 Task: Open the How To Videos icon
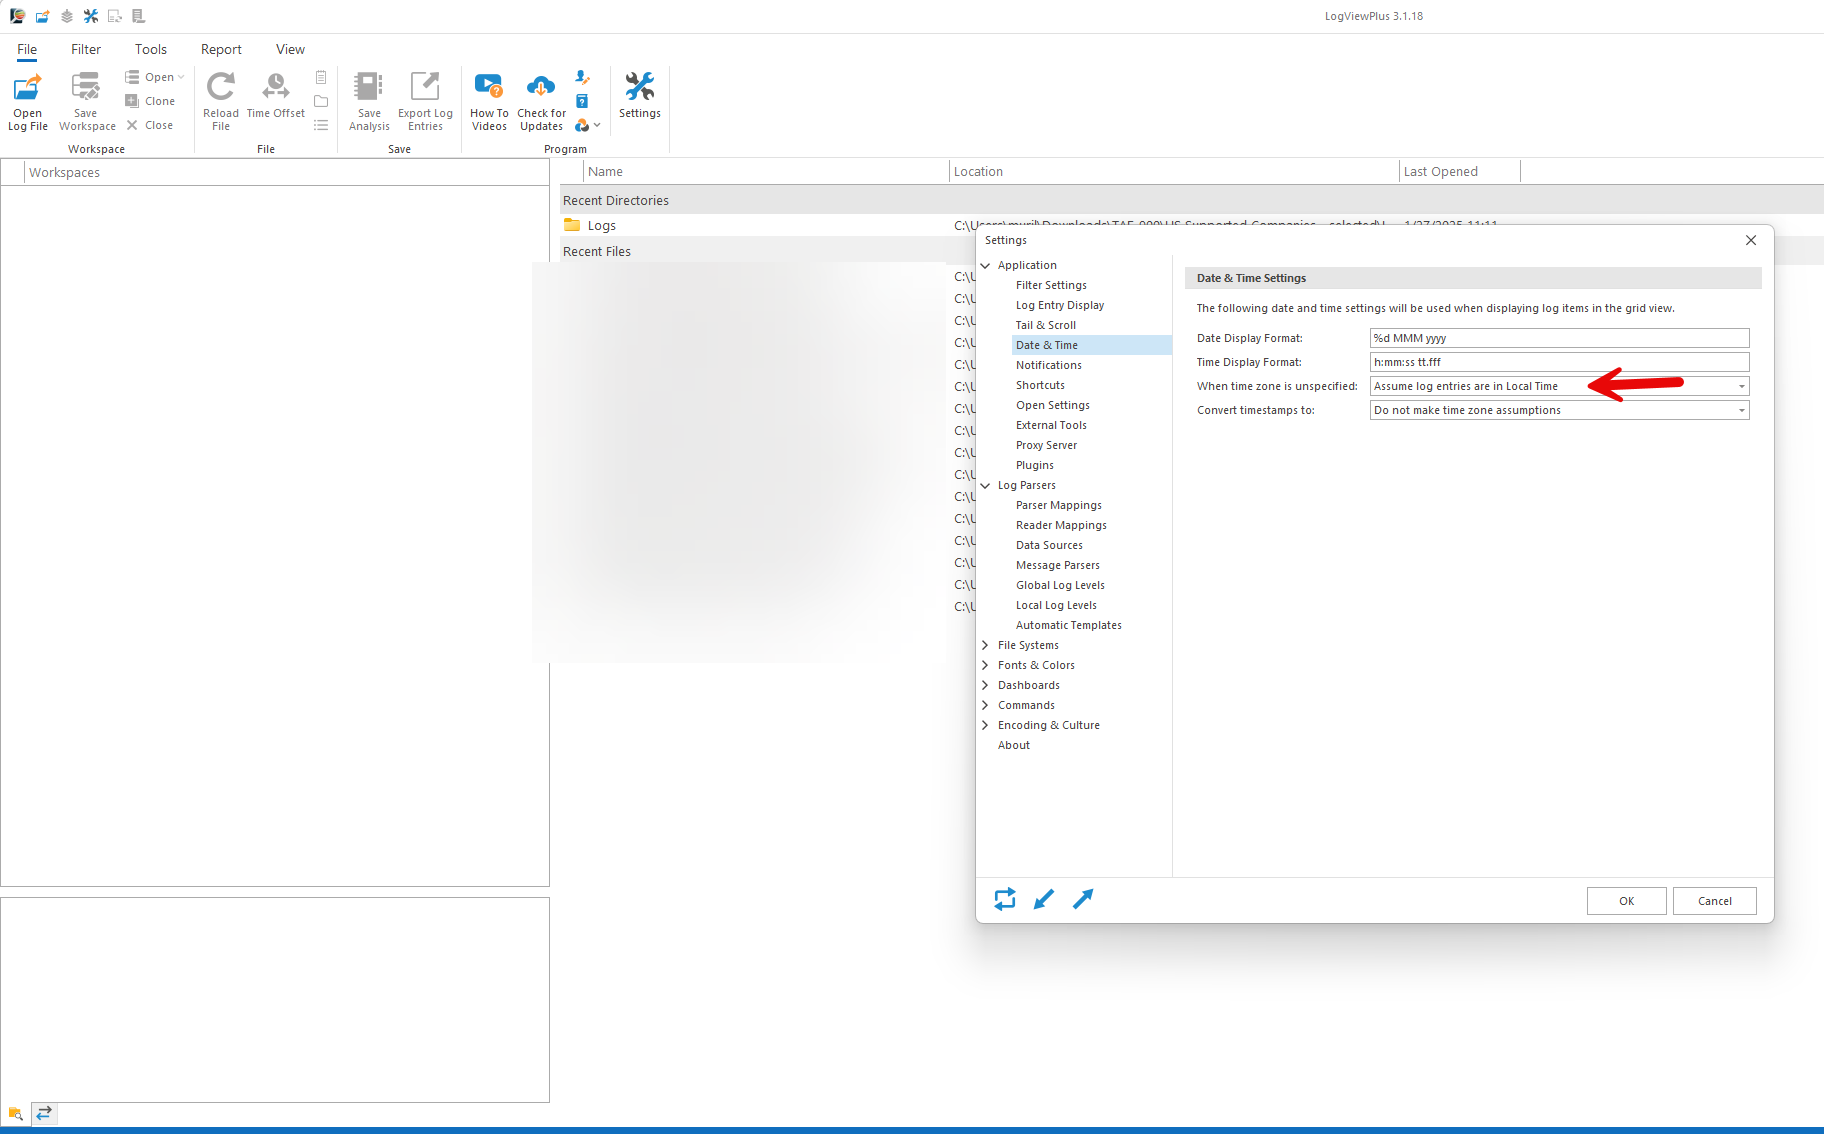coord(489,87)
